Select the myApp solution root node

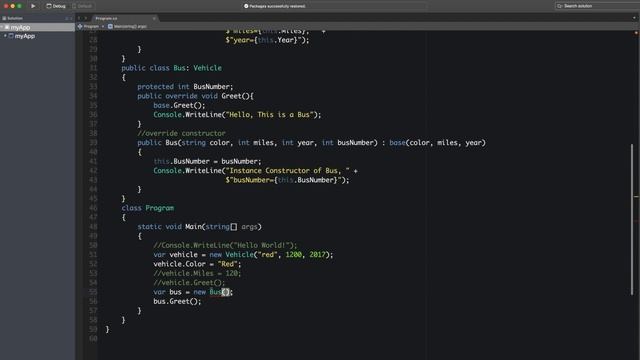coord(37,27)
